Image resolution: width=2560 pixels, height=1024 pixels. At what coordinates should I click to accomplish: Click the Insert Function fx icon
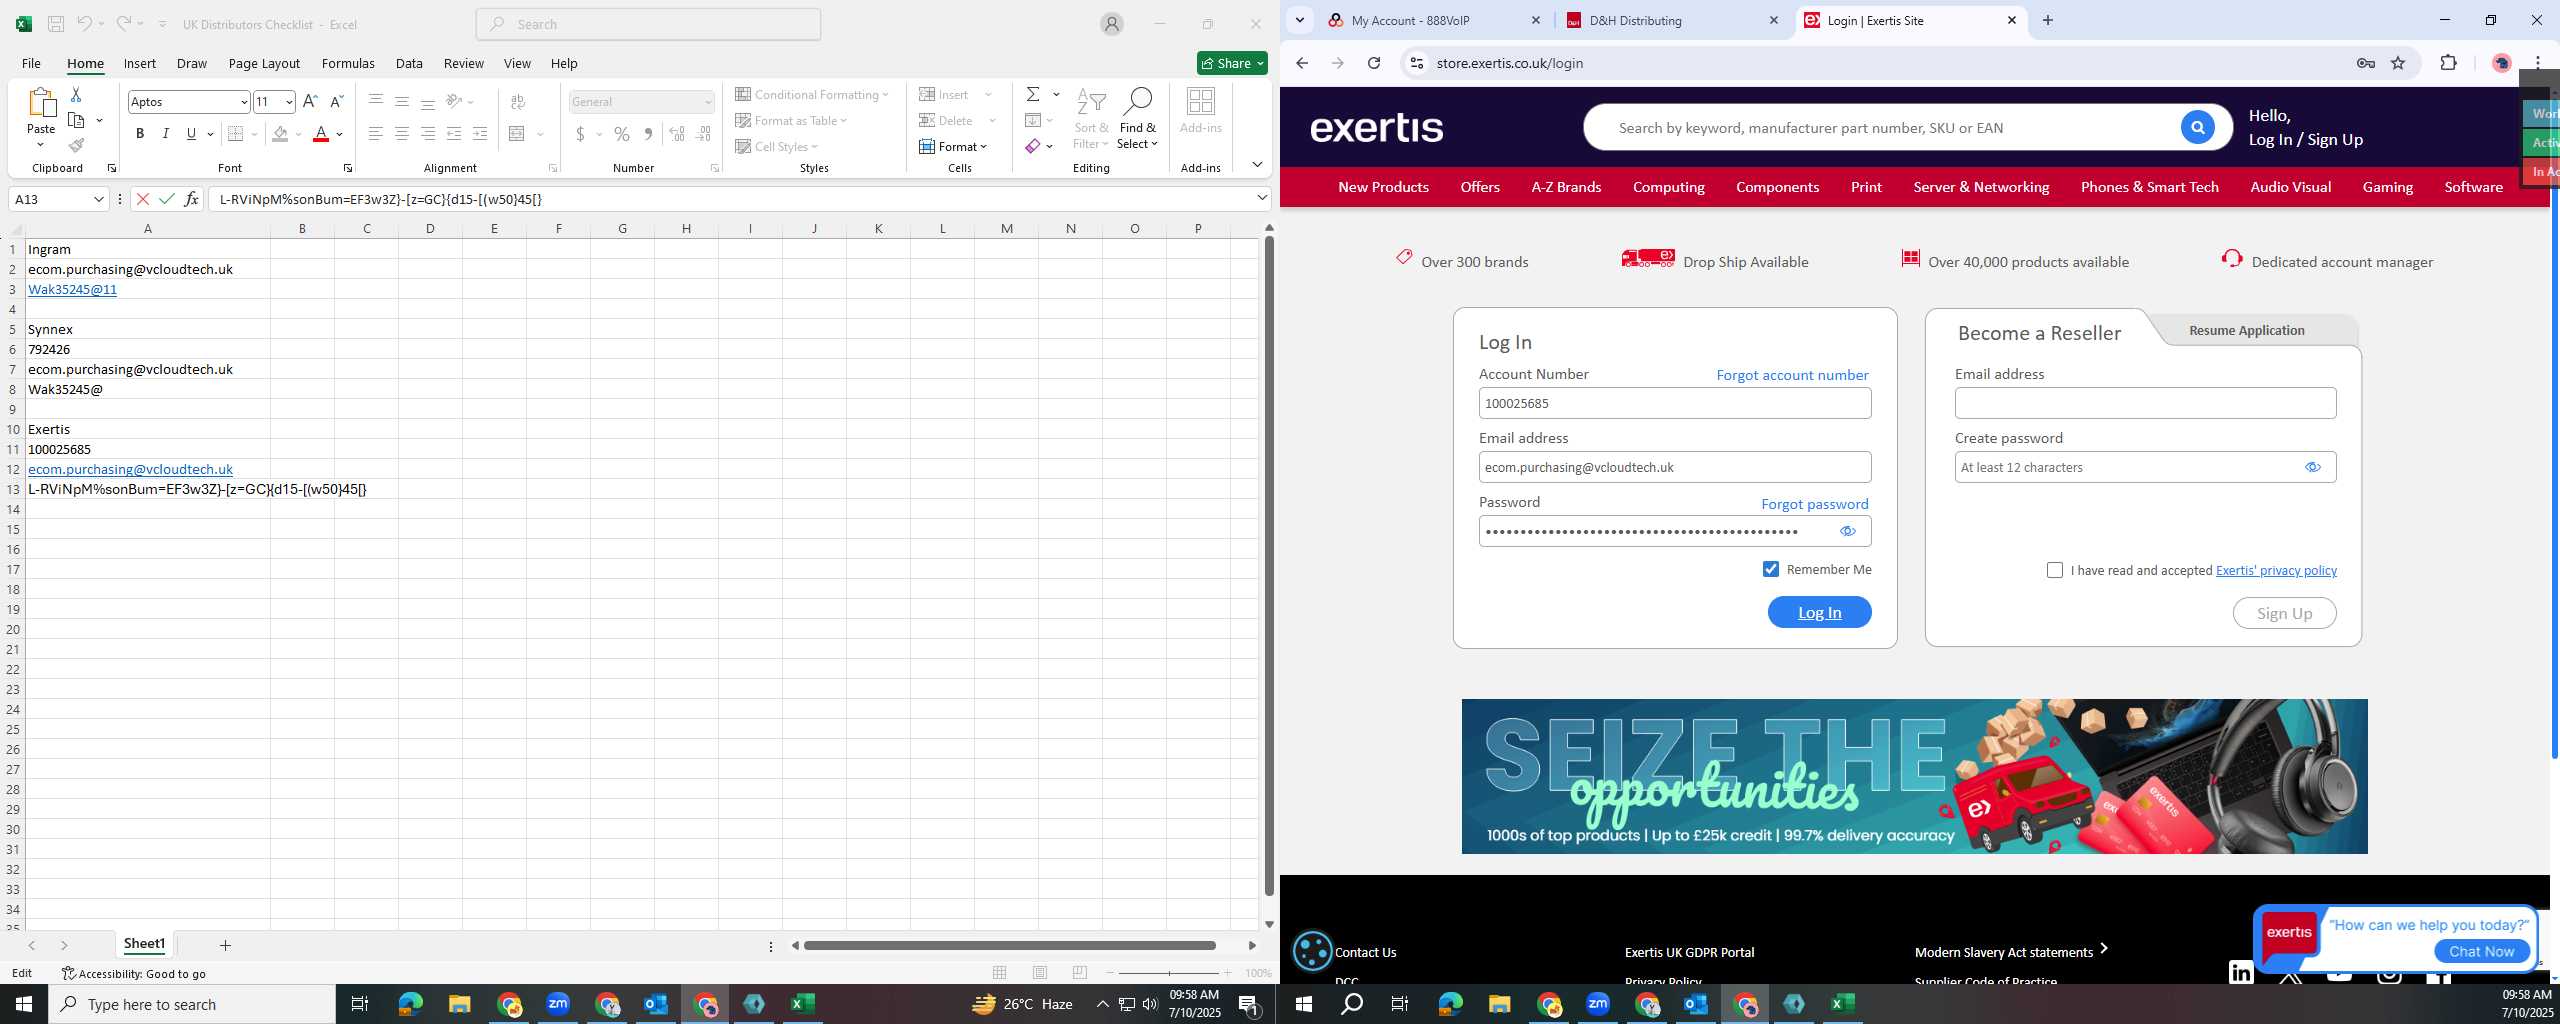(191, 199)
